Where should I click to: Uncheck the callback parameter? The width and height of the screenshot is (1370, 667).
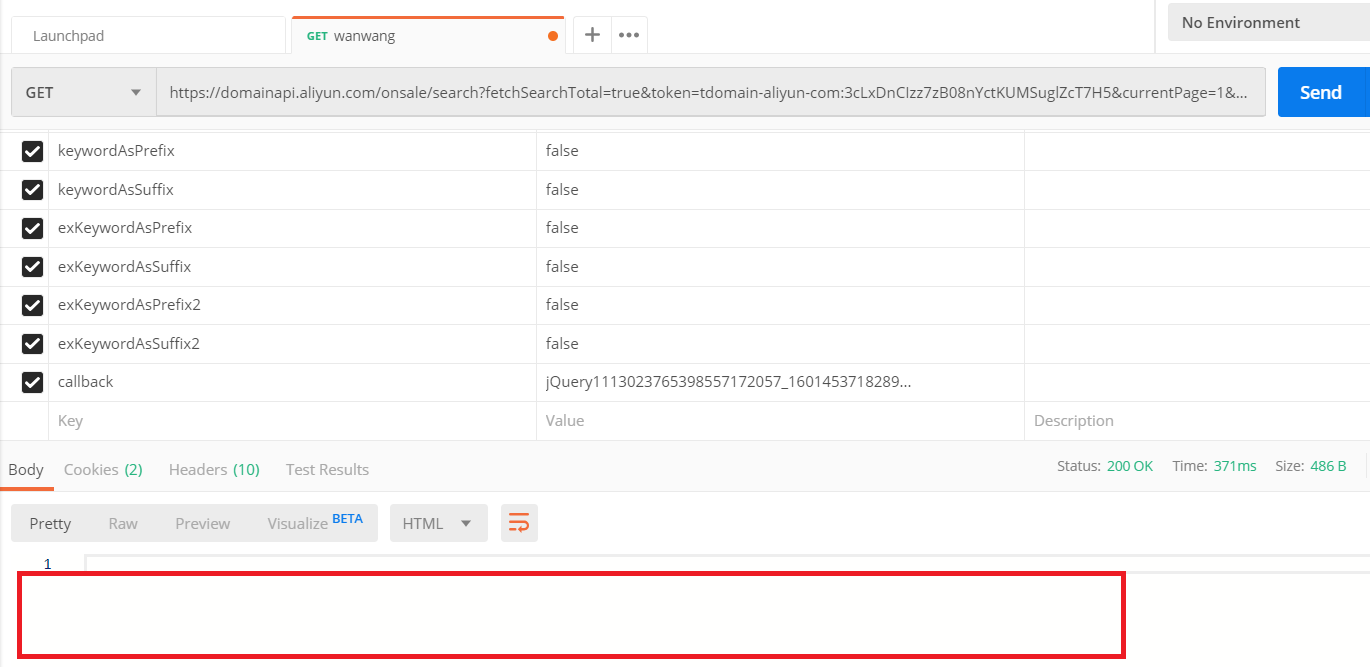tap(32, 382)
